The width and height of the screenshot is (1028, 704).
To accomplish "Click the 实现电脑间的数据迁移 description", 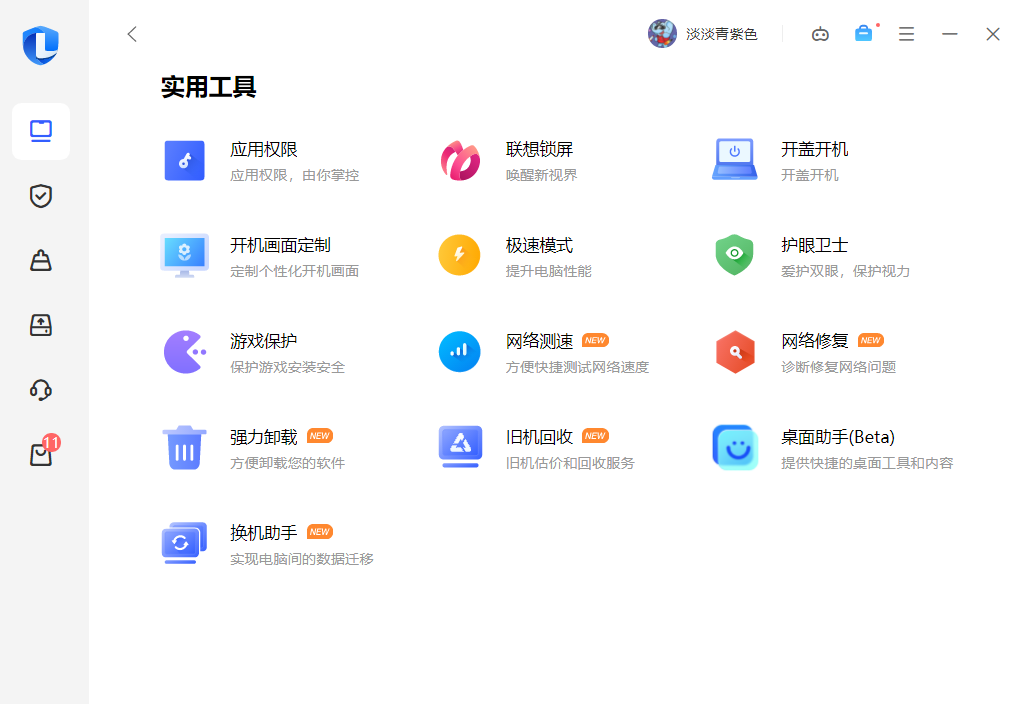I will (302, 558).
